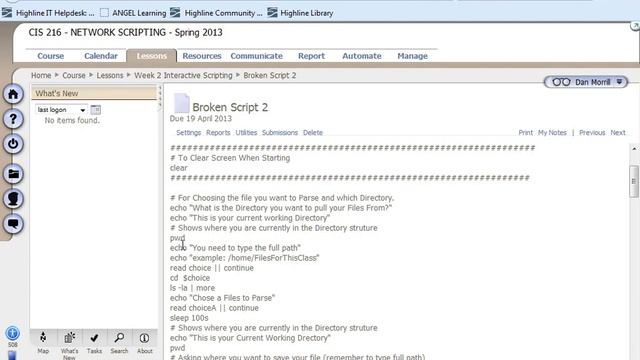The width and height of the screenshot is (640, 360).
Task: Click the "No items found." text
Action: (x=72, y=120)
